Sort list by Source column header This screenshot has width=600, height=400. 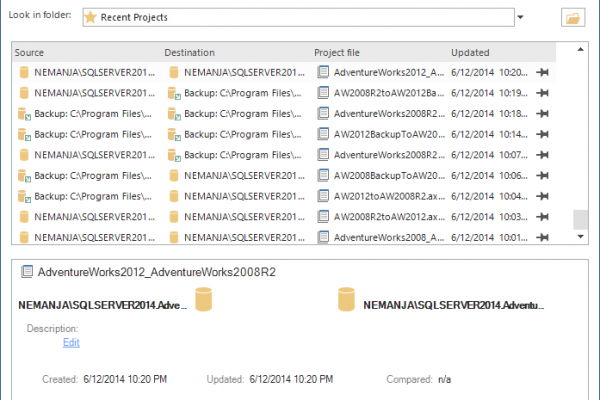29,52
